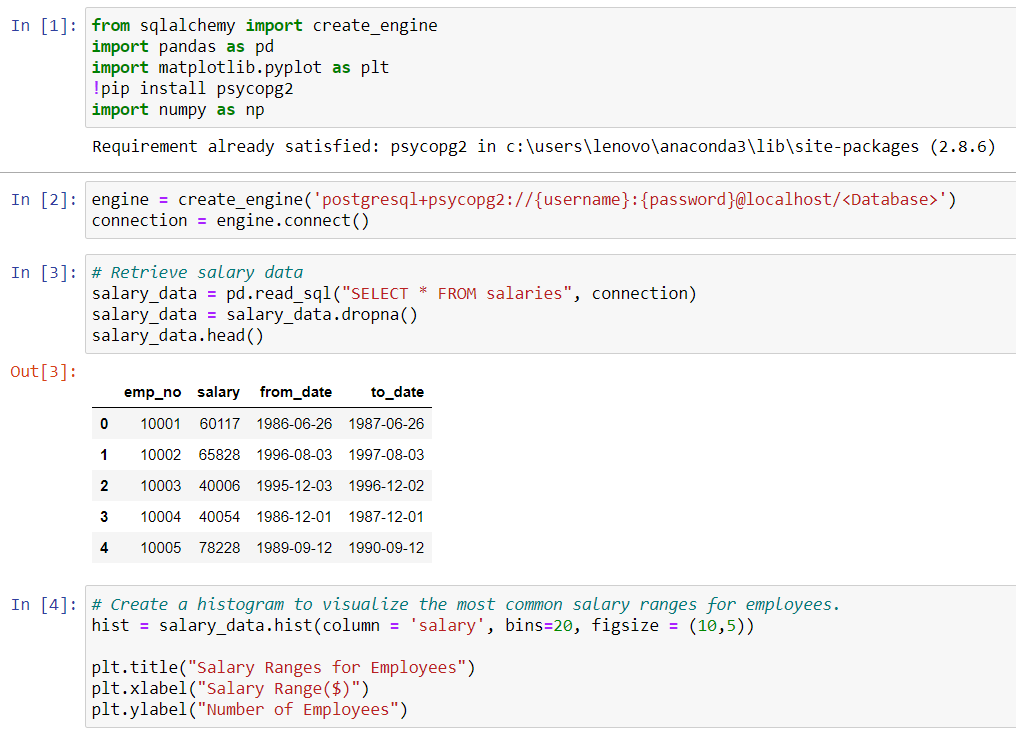
Task: Click the salary data code cell In [3]
Action: pyautogui.click(x=551, y=304)
